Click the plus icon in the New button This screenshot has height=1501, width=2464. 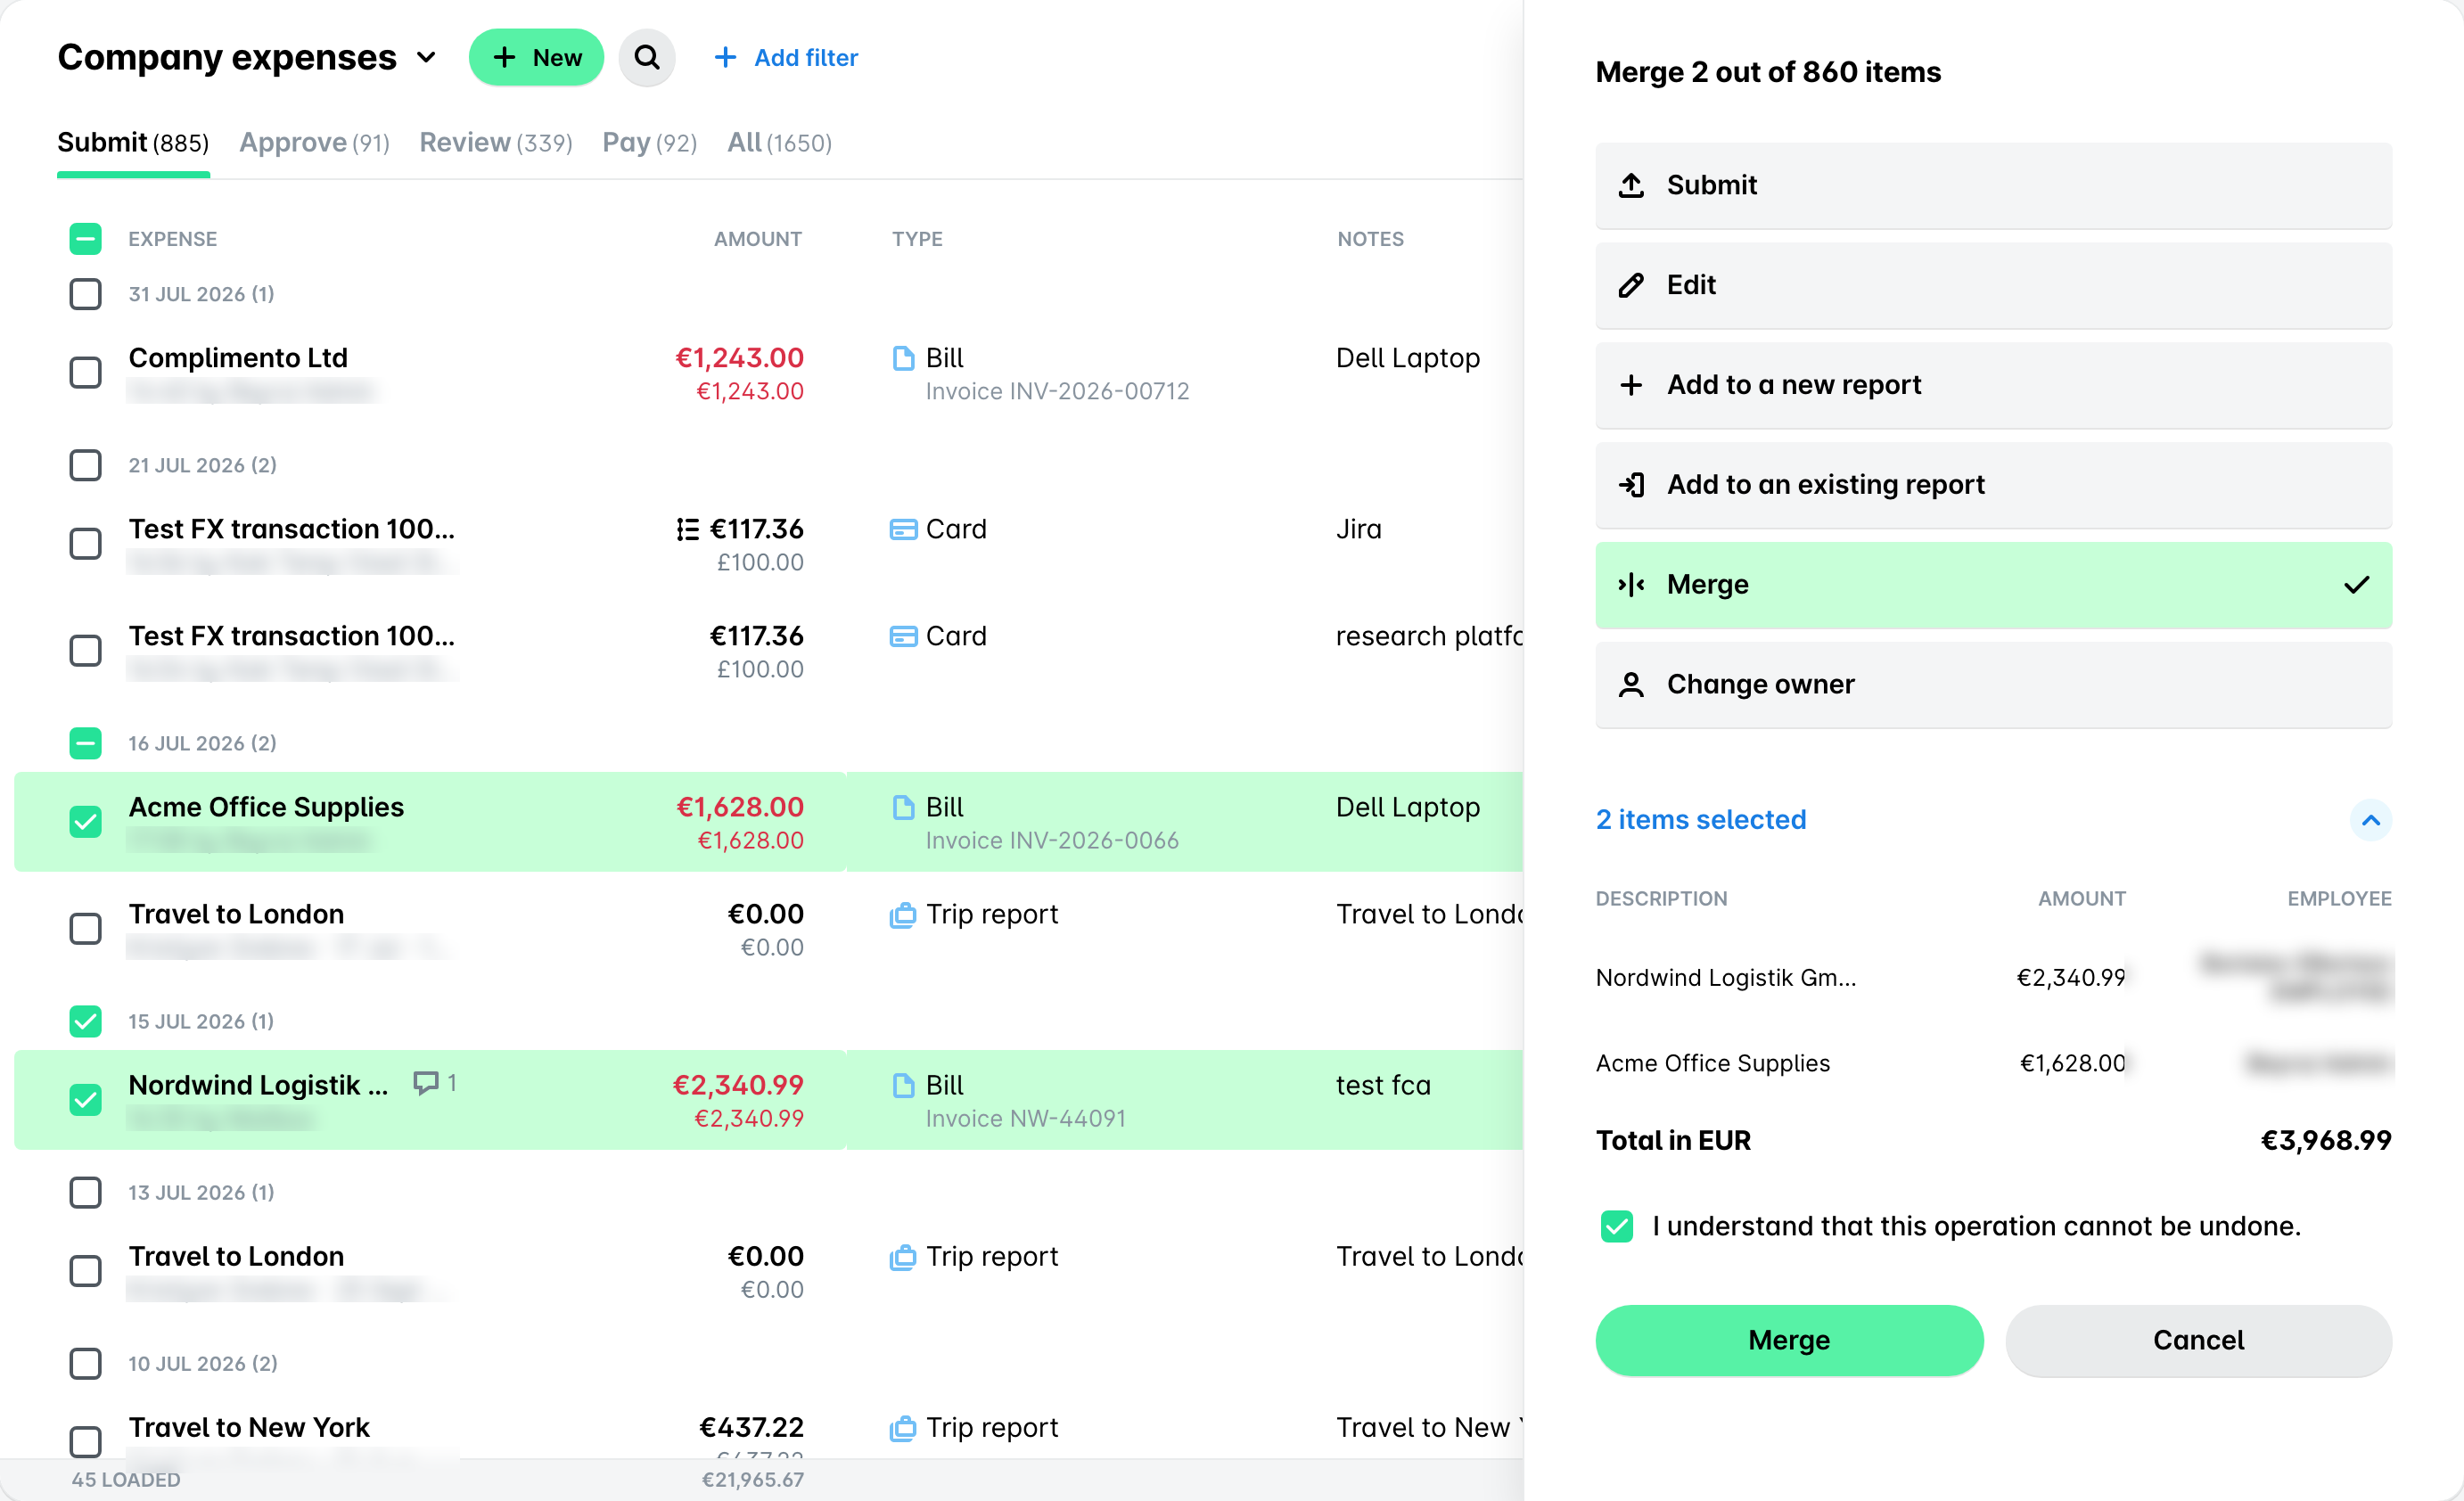coord(505,57)
